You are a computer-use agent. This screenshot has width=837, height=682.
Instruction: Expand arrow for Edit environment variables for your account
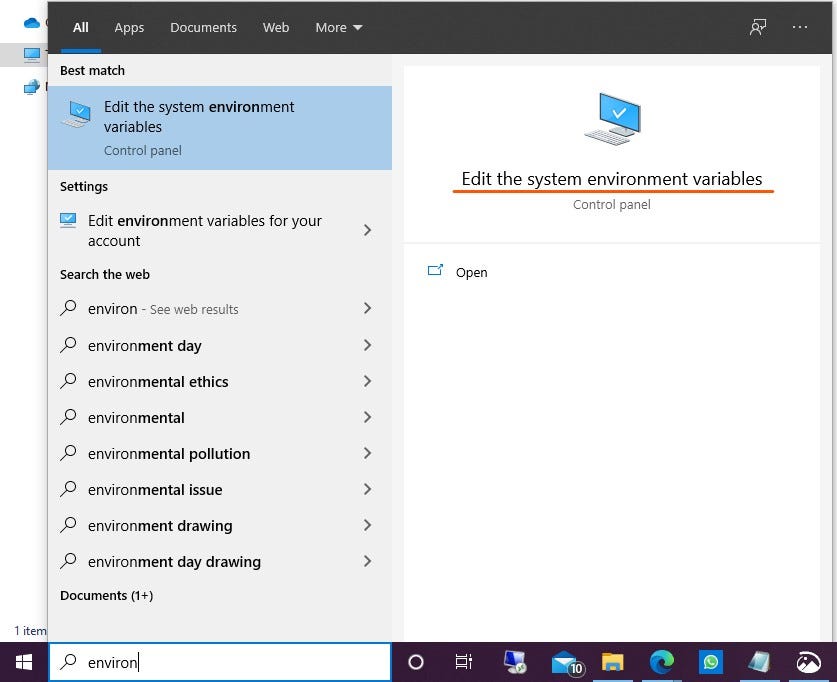tap(367, 231)
